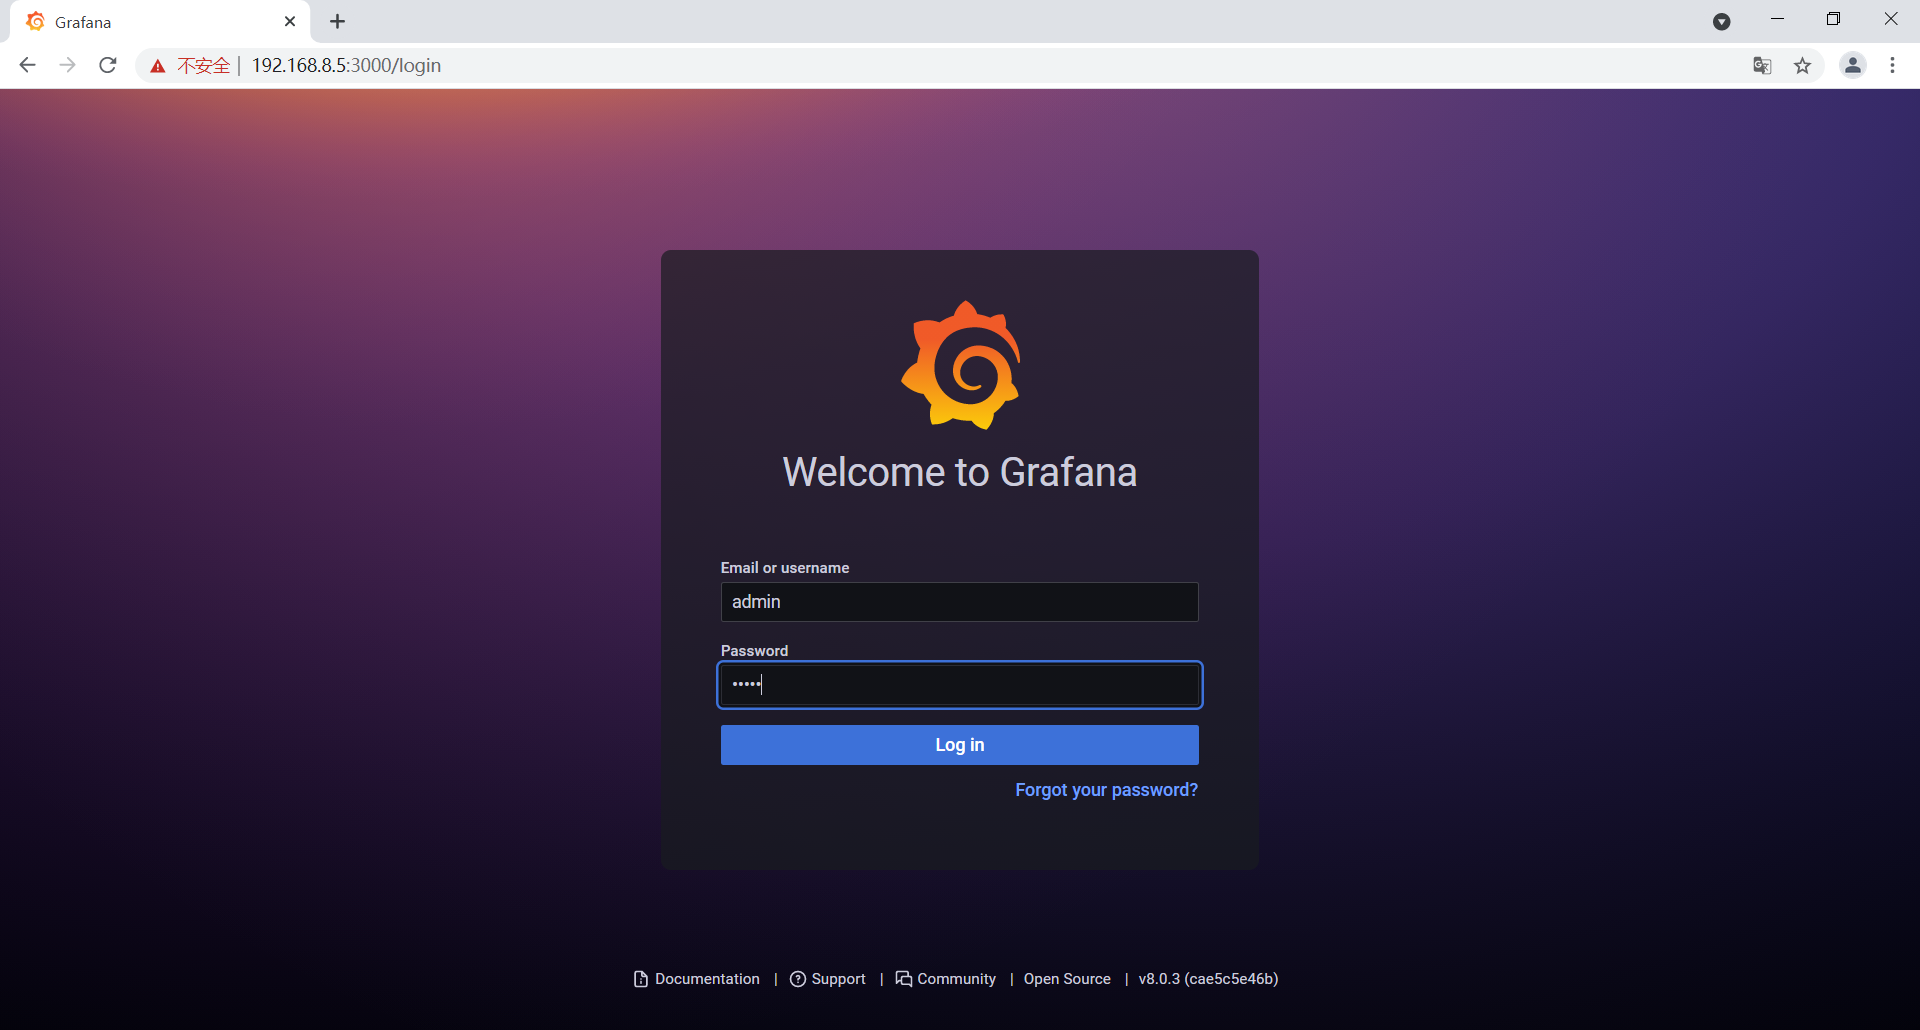The image size is (1920, 1030).
Task: Click the Documentation page icon in footer
Action: [640, 979]
